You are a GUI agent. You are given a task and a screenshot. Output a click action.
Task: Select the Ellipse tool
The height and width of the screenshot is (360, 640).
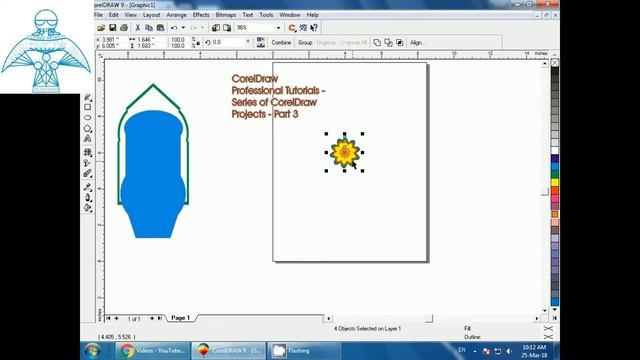point(87,118)
